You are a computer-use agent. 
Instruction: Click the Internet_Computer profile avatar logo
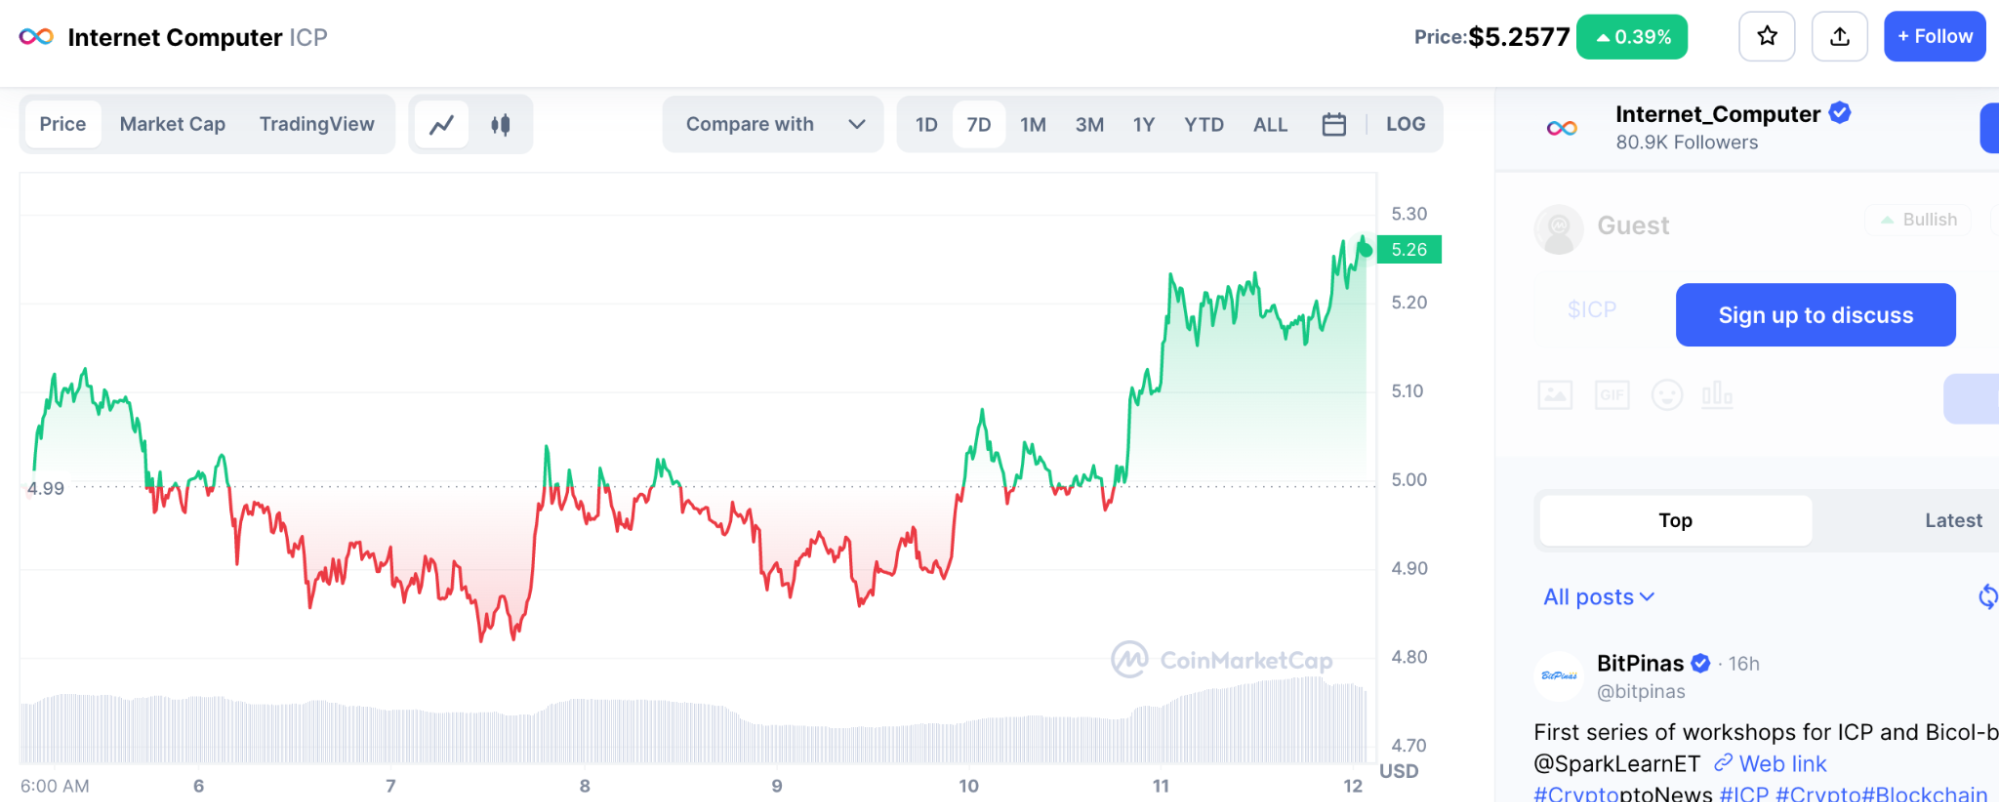(x=1562, y=128)
